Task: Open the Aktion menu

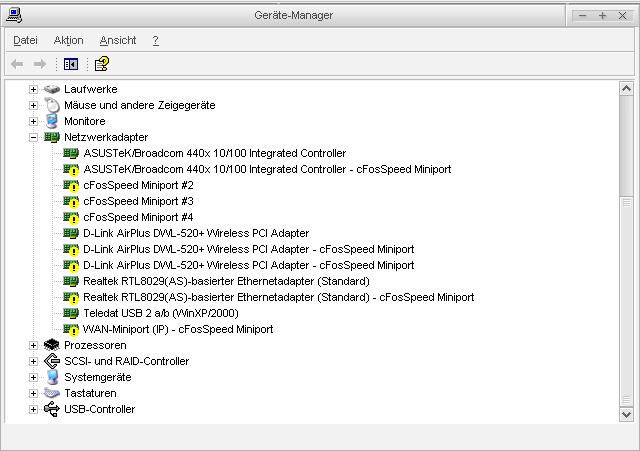Action: coord(69,40)
